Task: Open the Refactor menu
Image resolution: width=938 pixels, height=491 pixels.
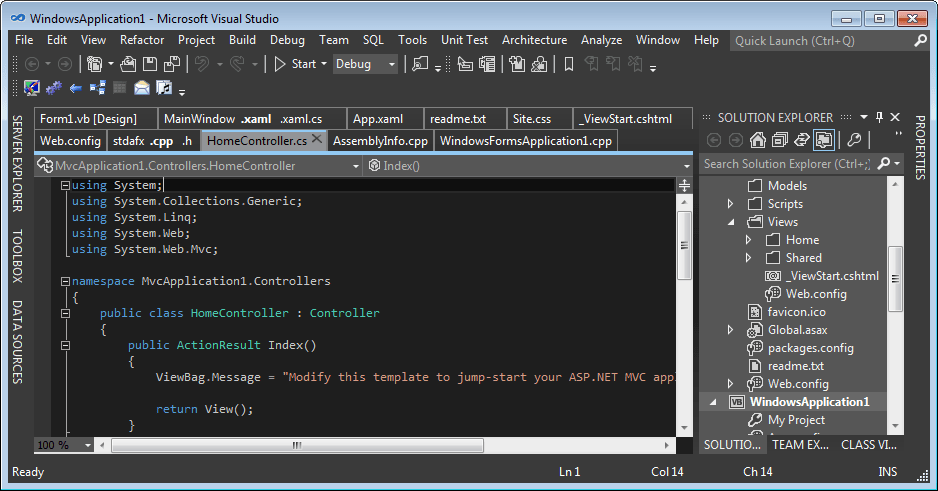Action: [x=142, y=40]
